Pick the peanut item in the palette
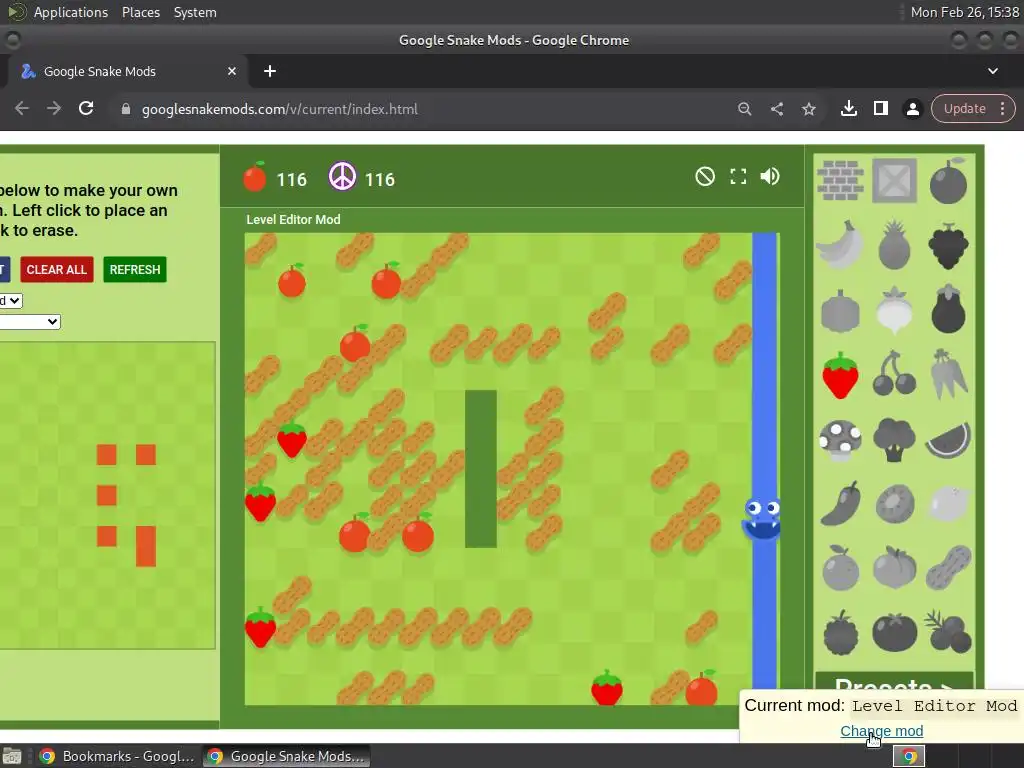Image resolution: width=1024 pixels, height=768 pixels. pyautogui.click(x=948, y=568)
